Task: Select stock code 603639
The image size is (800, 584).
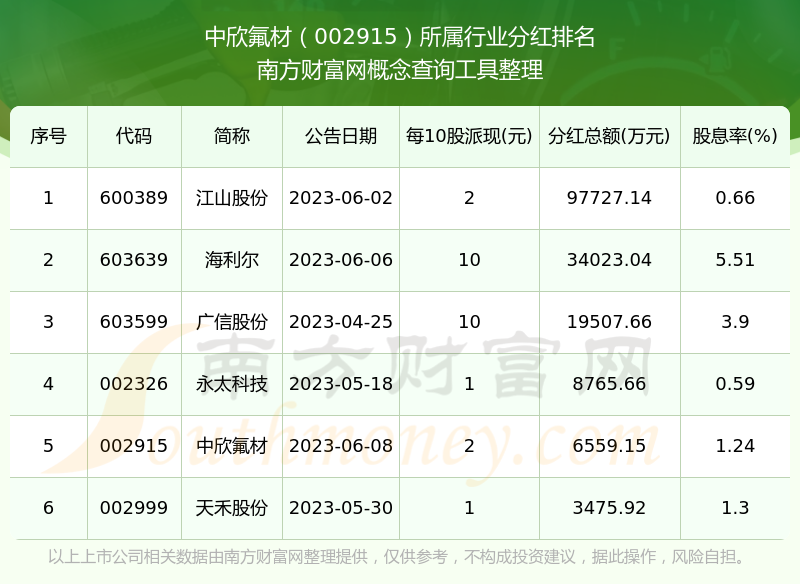Action: [134, 260]
